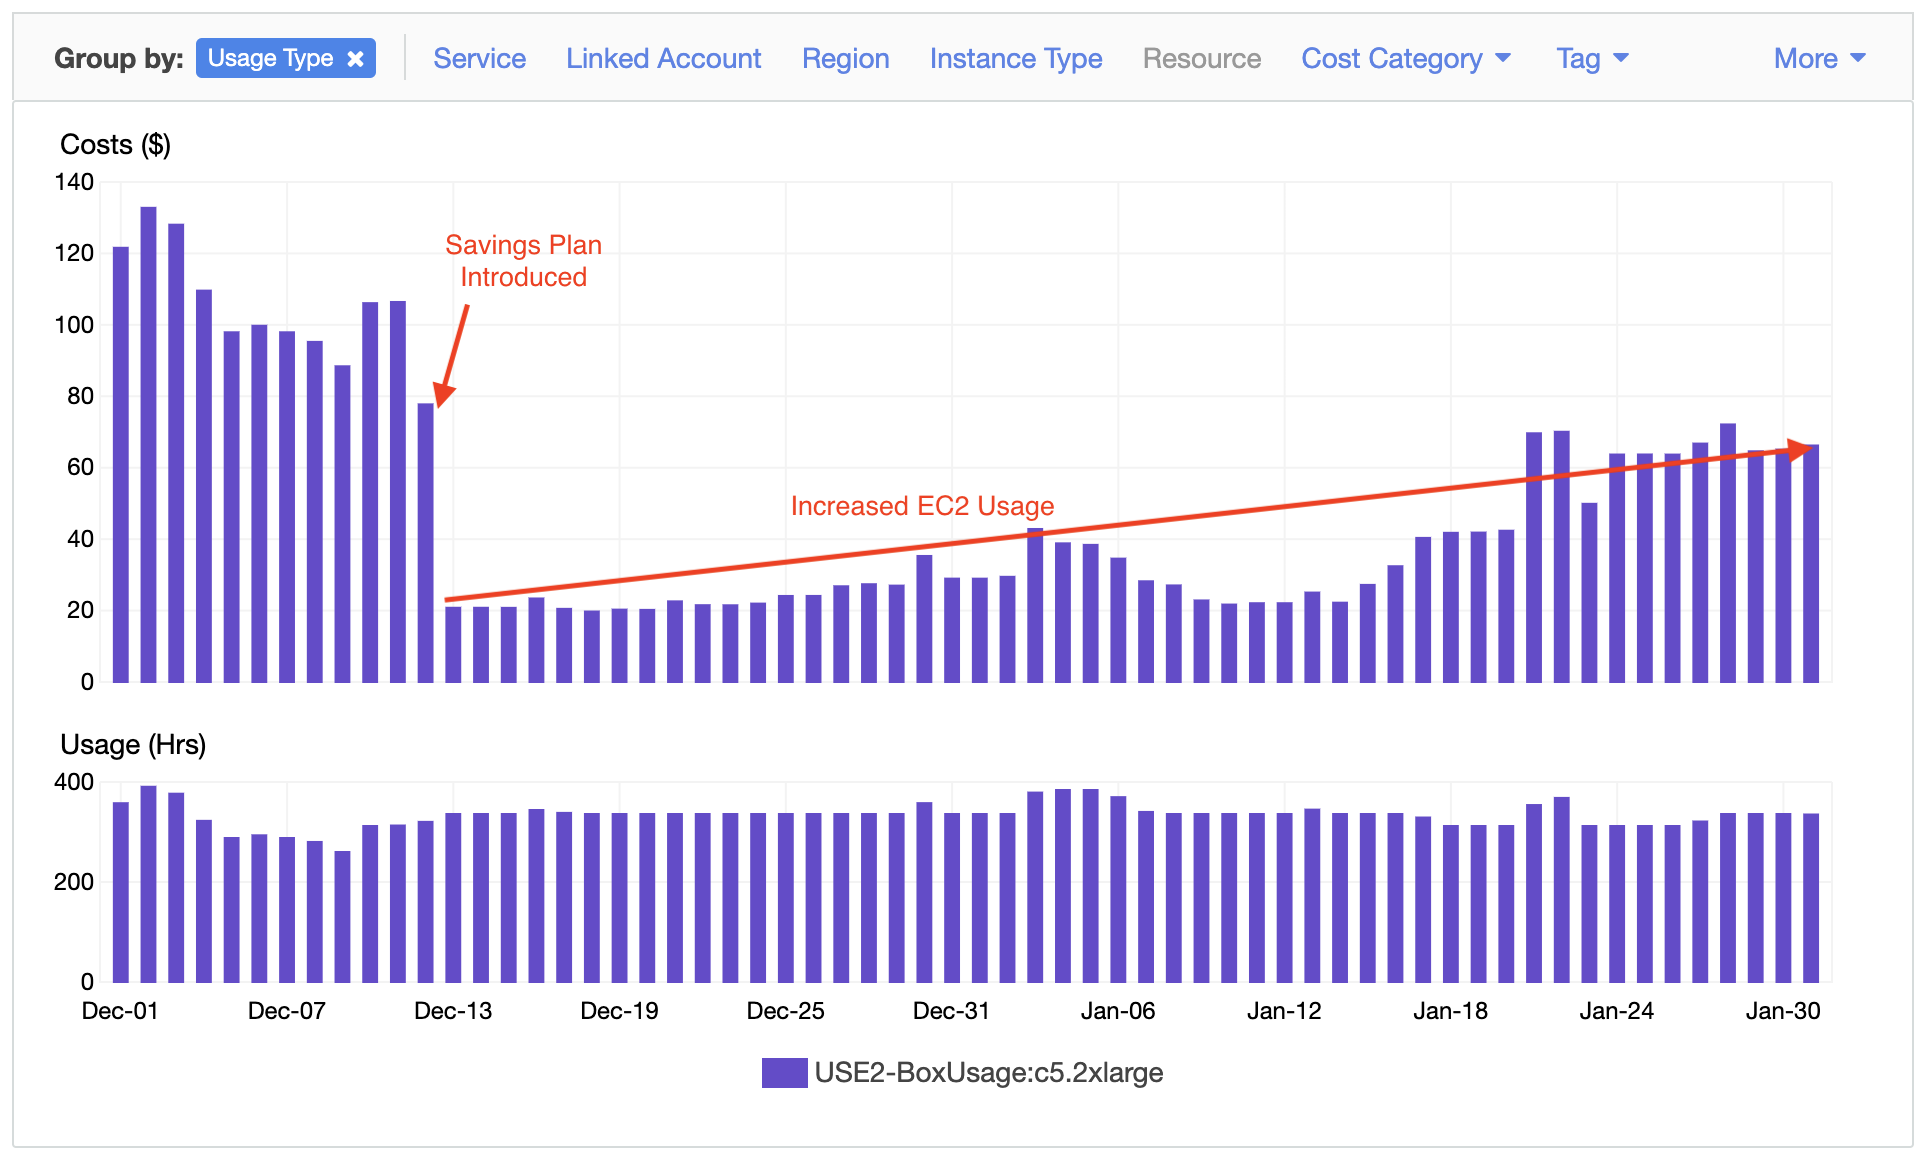Remove the Usage Type grouping with its X
Image resolution: width=1924 pixels, height=1168 pixels.
click(355, 59)
